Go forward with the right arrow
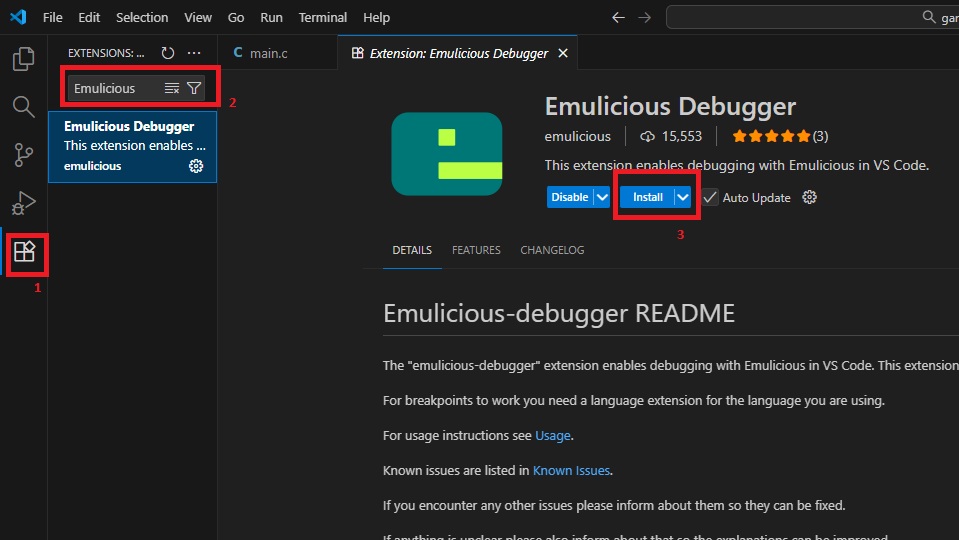 (x=645, y=18)
